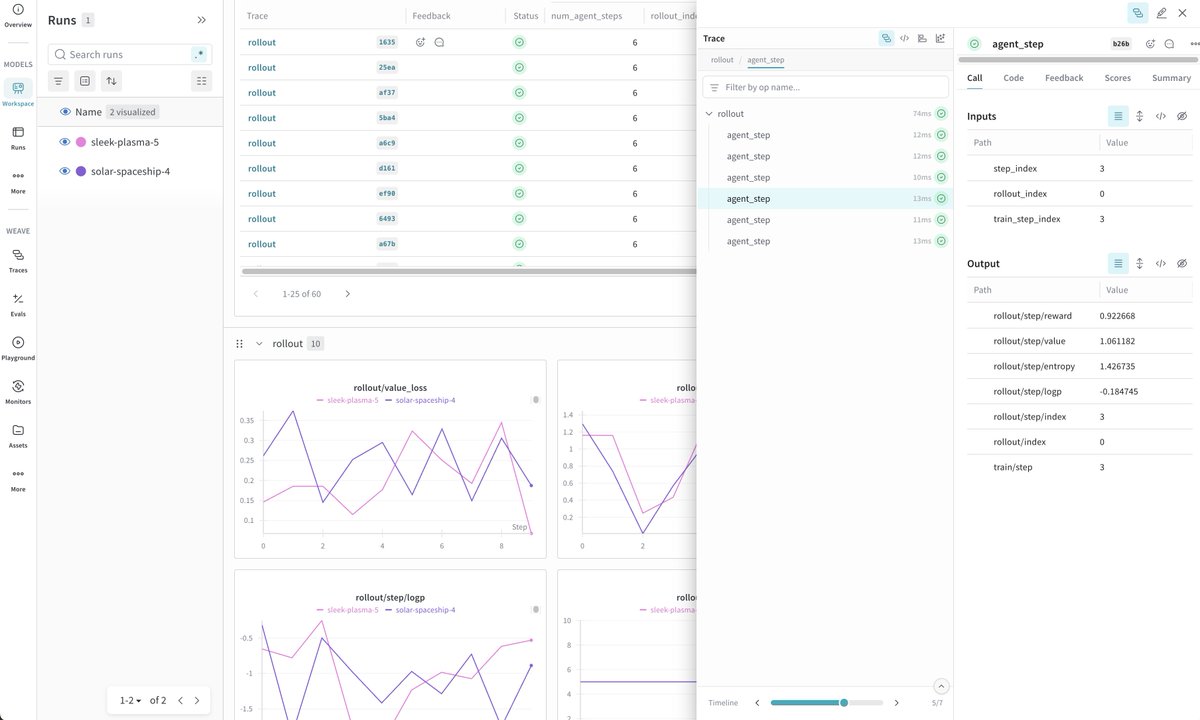Open the runs filter button
The width and height of the screenshot is (1200, 720).
pyautogui.click(x=58, y=81)
